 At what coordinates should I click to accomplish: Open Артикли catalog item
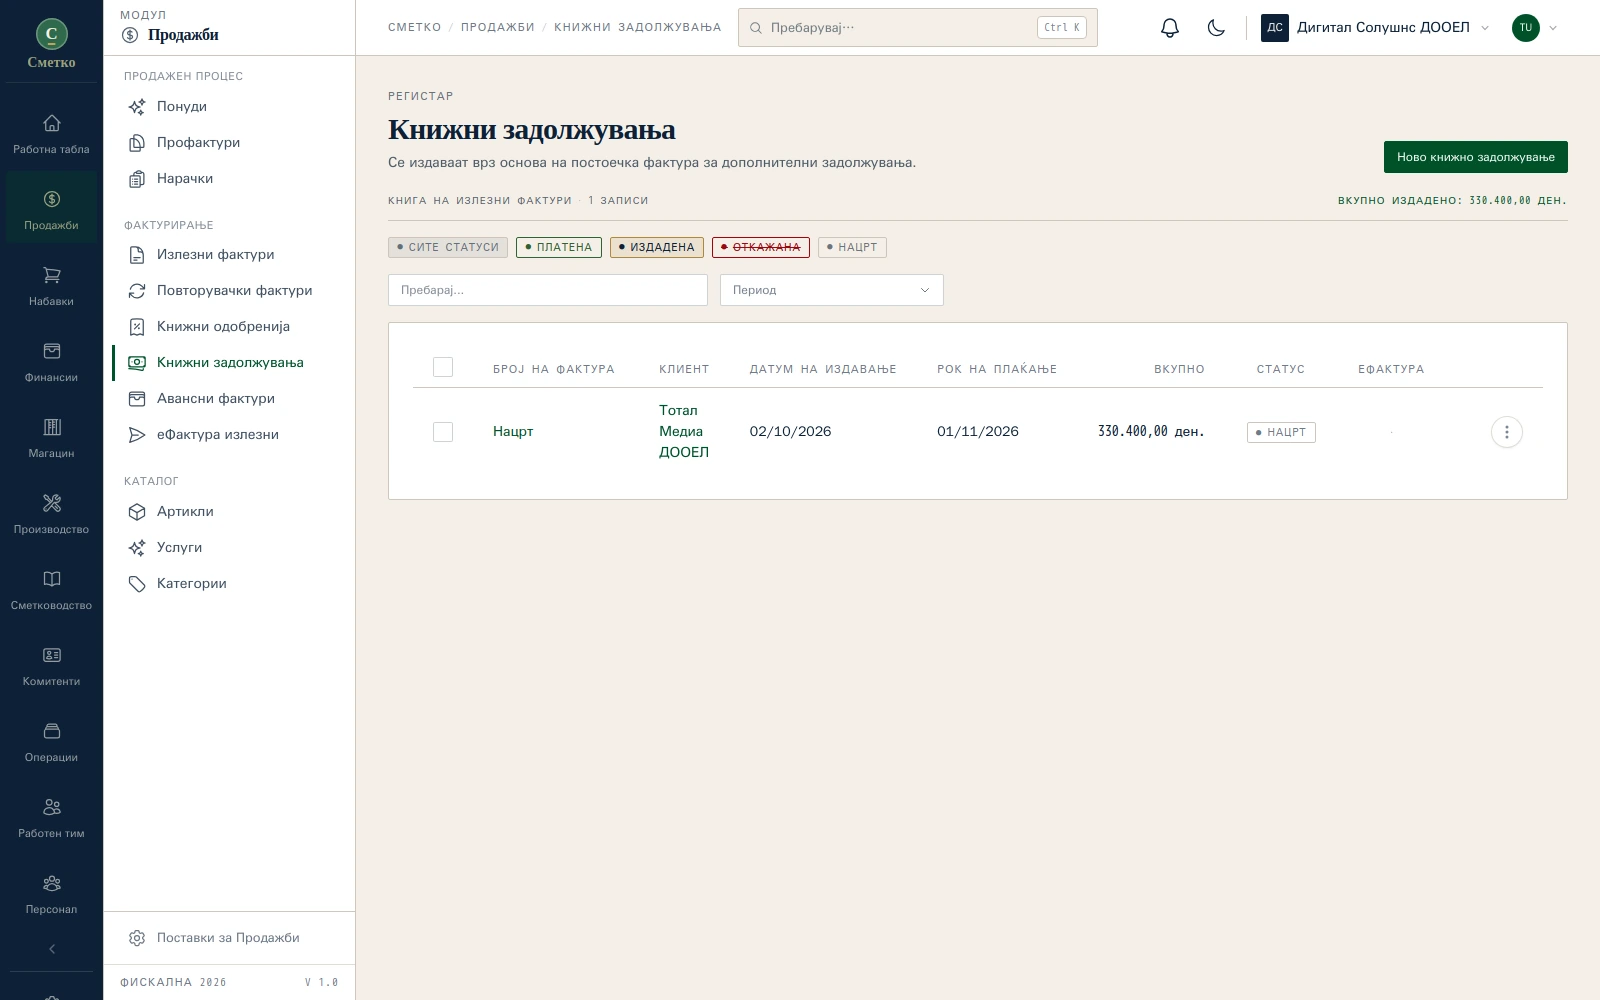tap(229, 511)
